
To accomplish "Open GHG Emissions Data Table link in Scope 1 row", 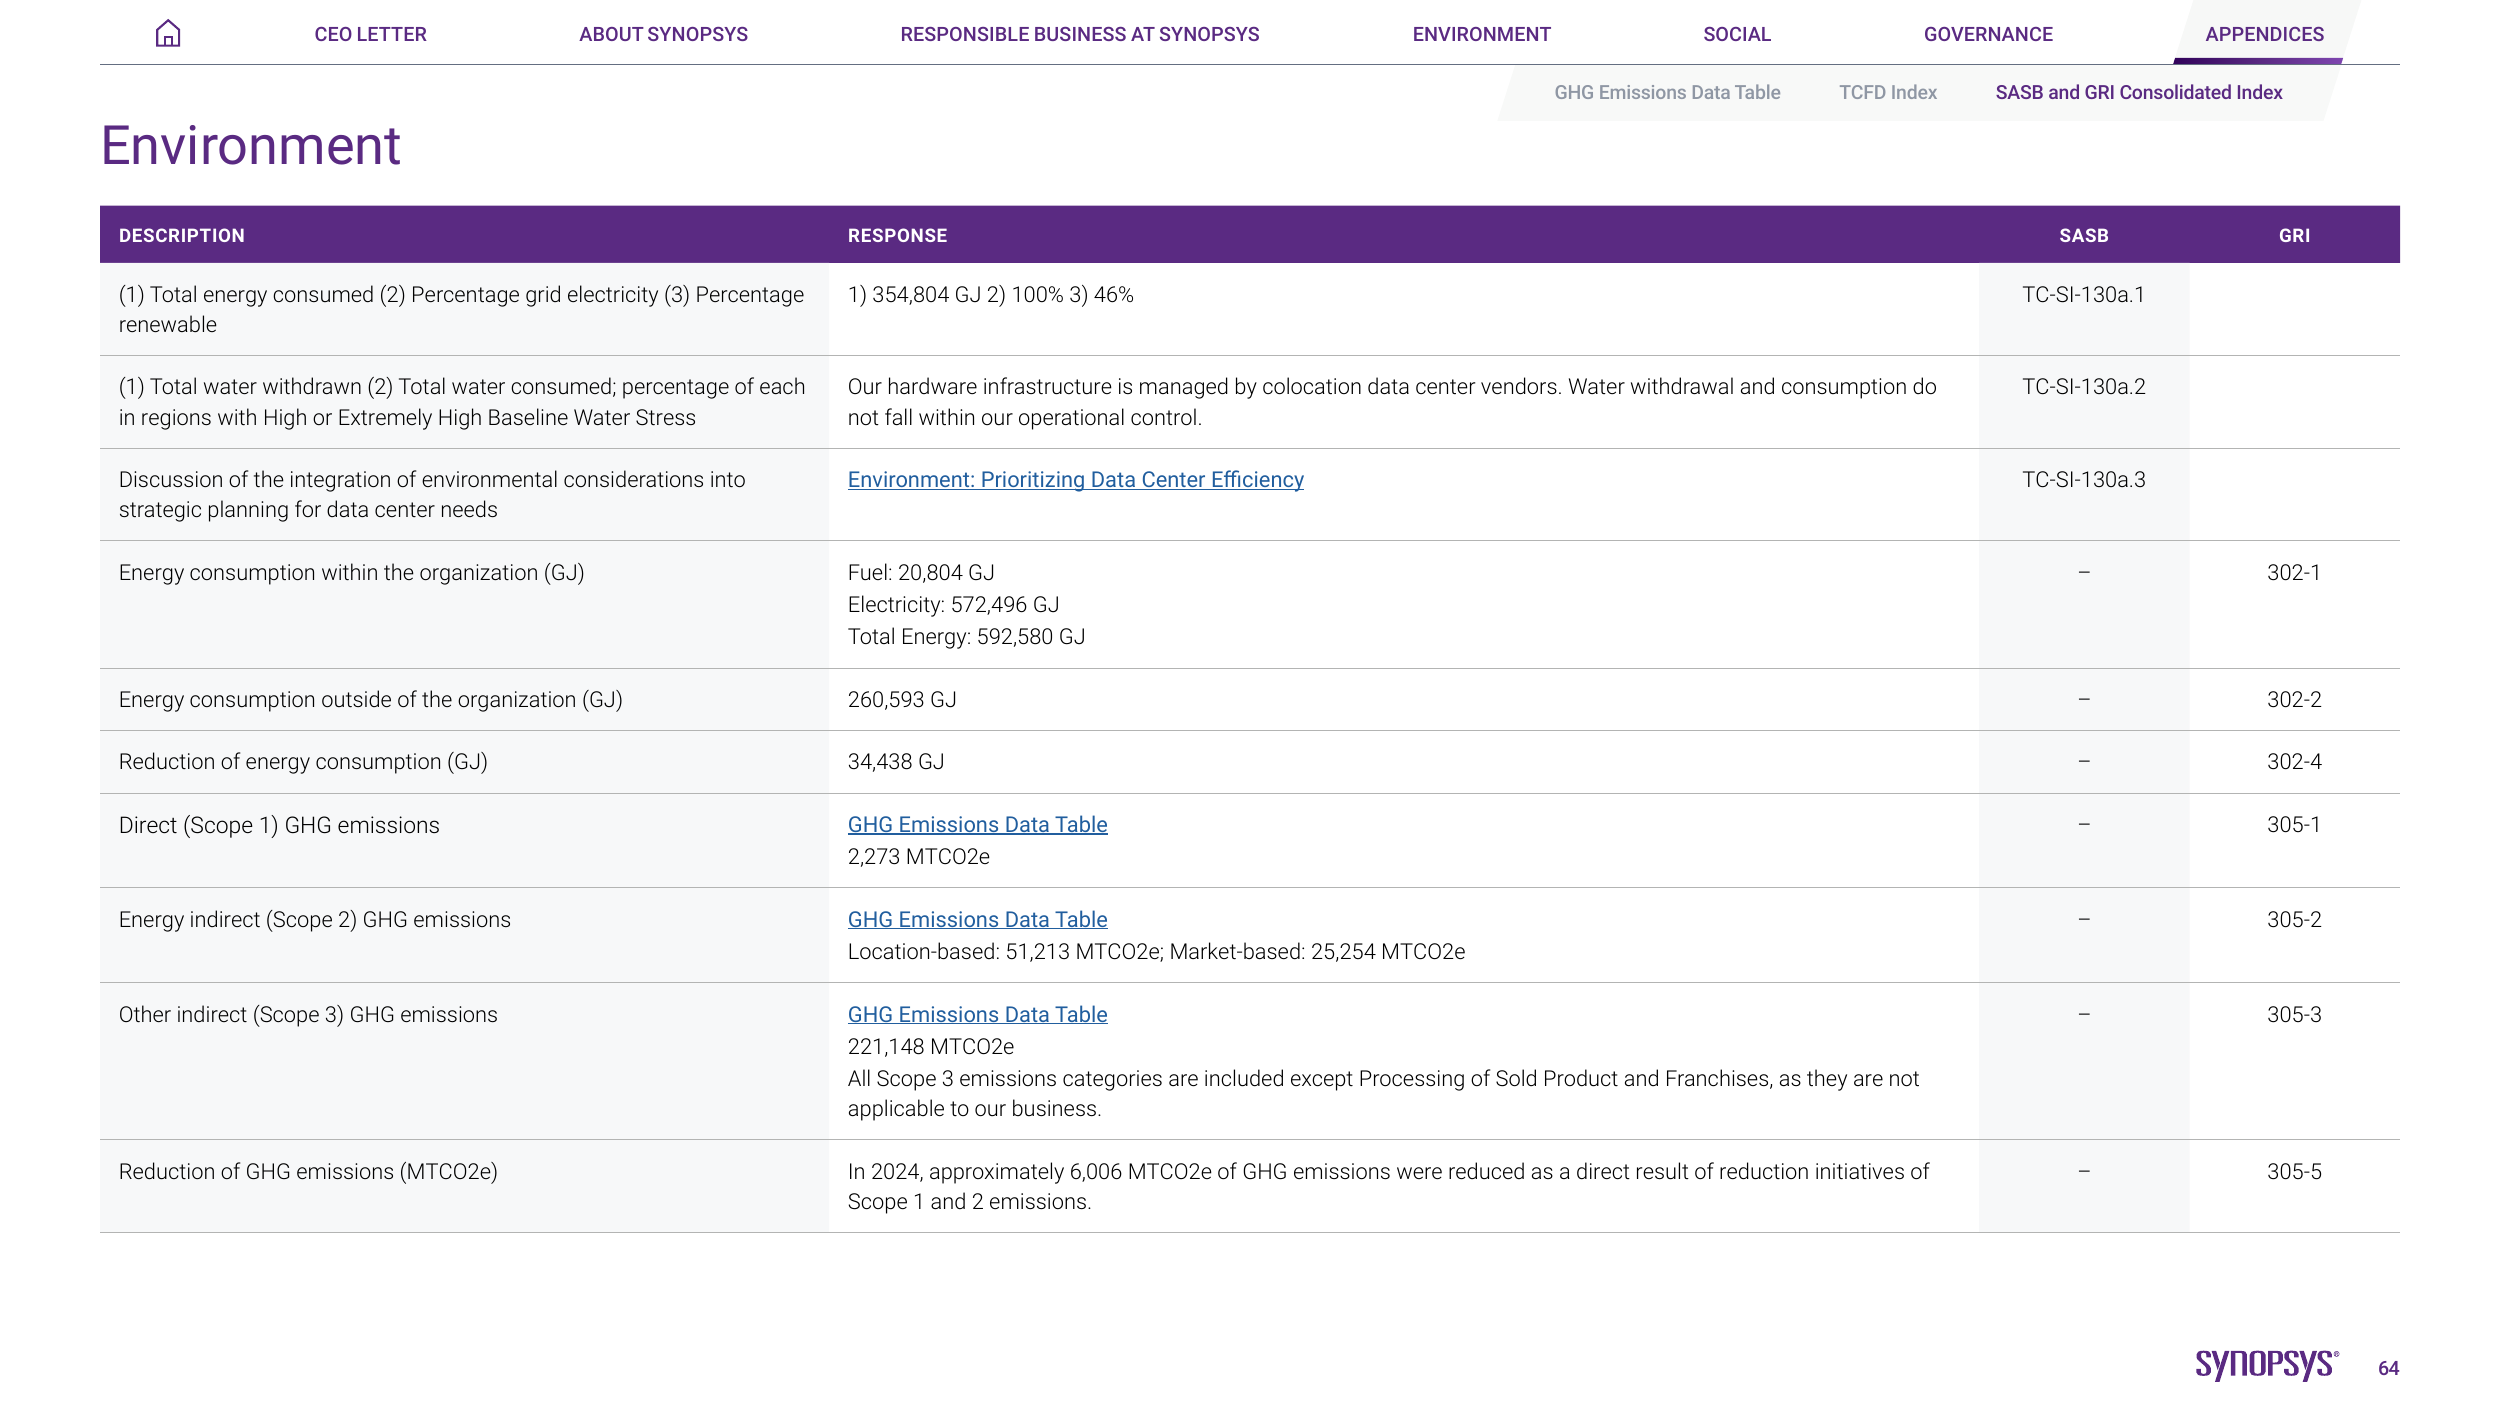I will 978,825.
